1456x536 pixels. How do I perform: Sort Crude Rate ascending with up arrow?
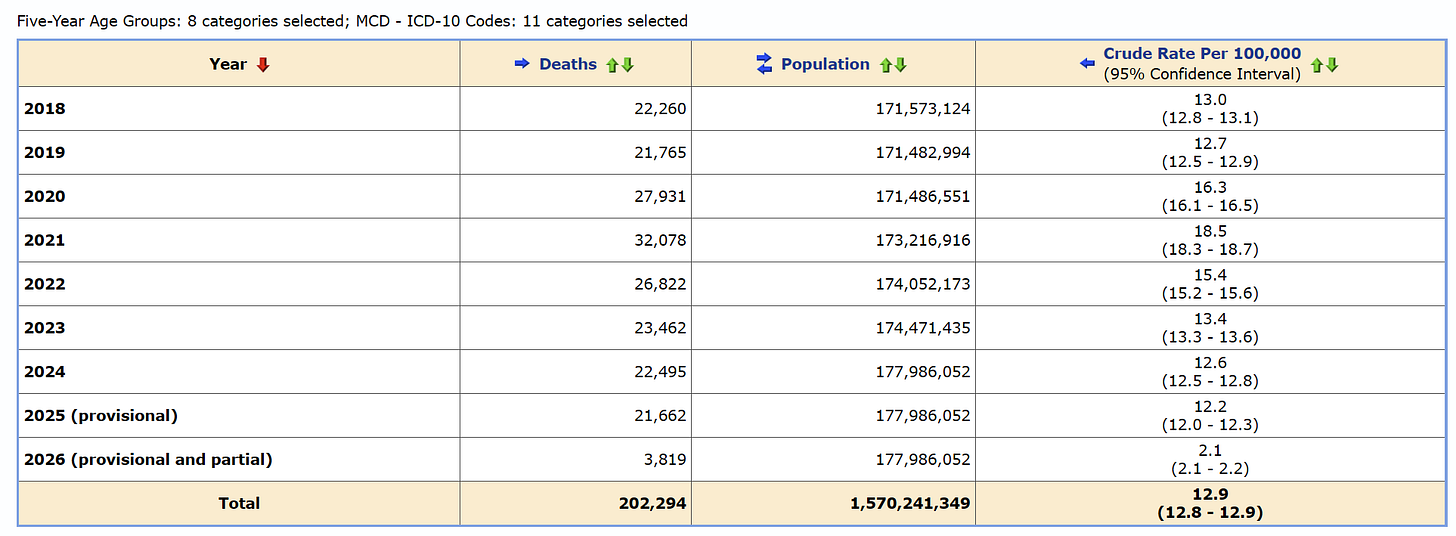[1317, 65]
